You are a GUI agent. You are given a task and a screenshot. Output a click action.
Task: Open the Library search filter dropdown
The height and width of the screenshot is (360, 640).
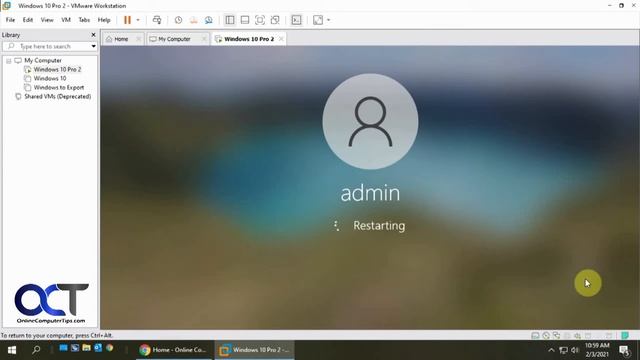[x=93, y=47]
